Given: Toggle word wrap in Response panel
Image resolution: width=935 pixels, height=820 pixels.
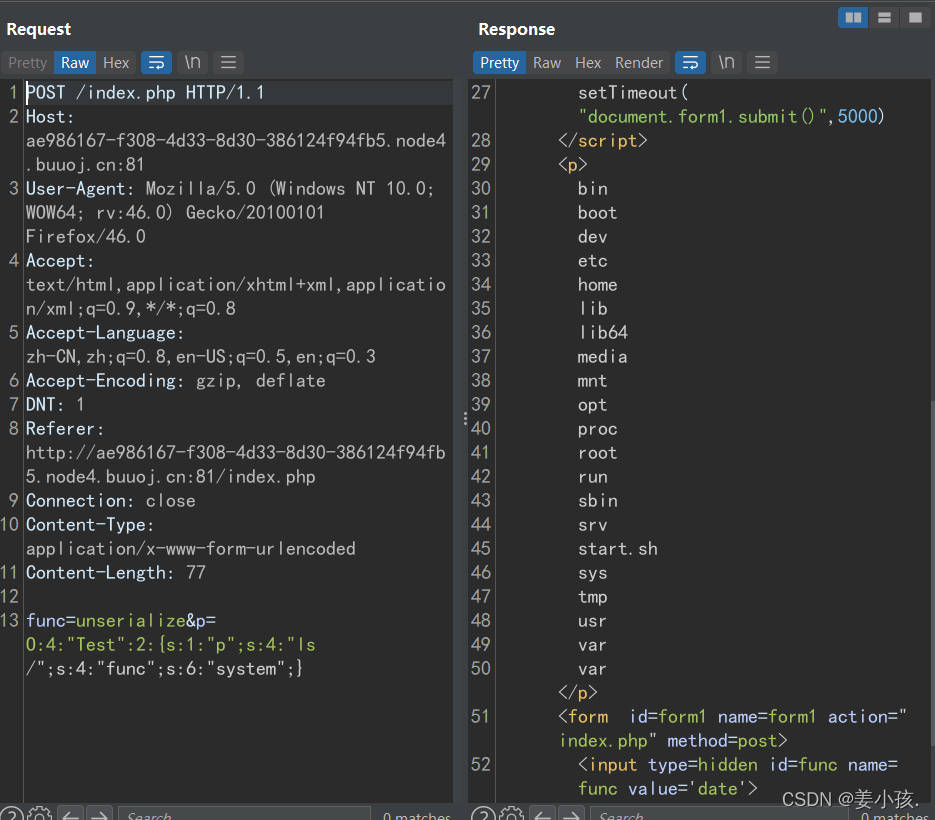Looking at the screenshot, I should click(x=690, y=63).
